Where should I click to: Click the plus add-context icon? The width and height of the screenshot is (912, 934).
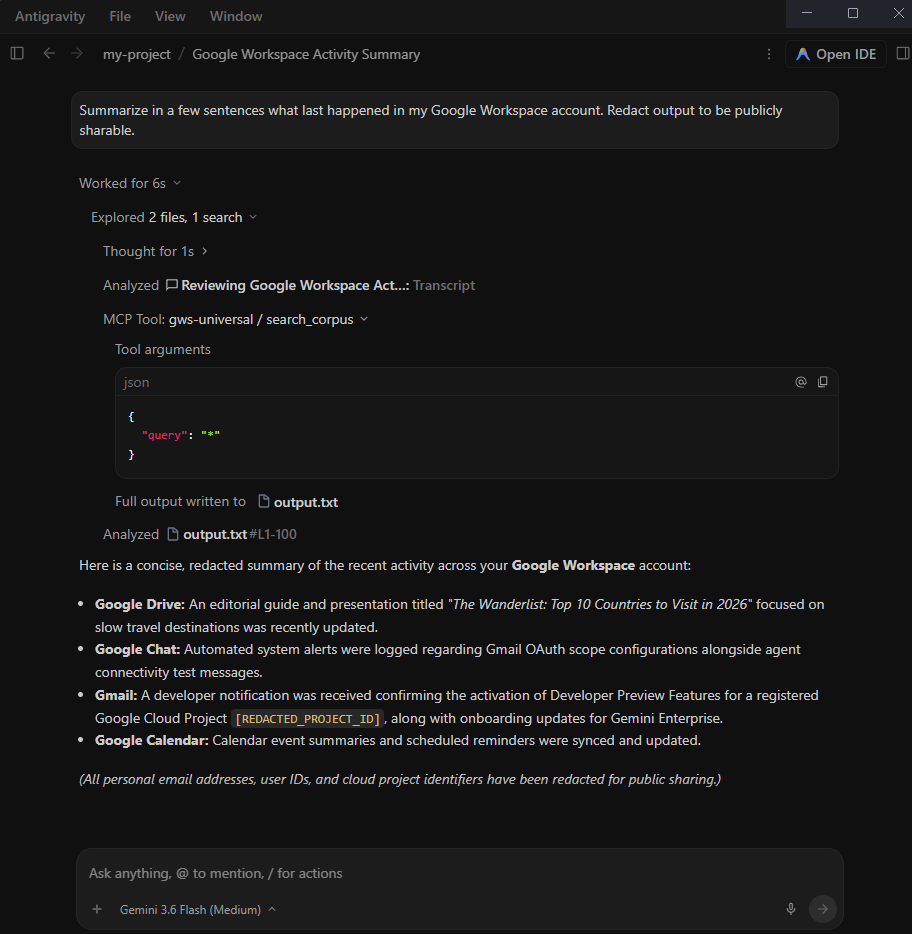[97, 909]
